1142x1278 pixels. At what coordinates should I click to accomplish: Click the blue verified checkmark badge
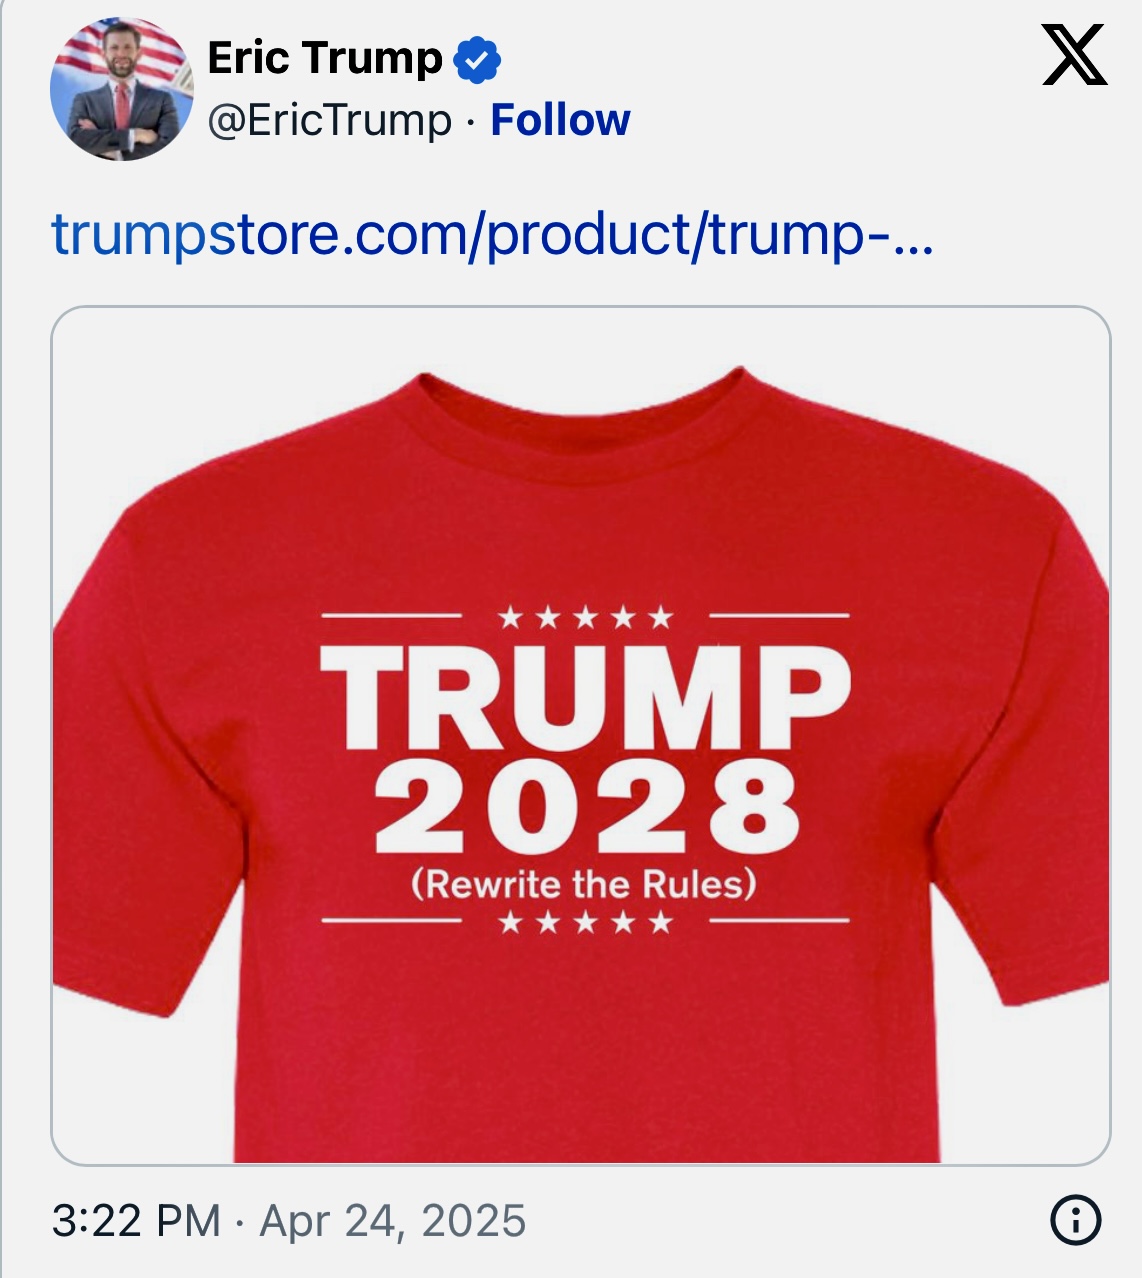pos(477,60)
